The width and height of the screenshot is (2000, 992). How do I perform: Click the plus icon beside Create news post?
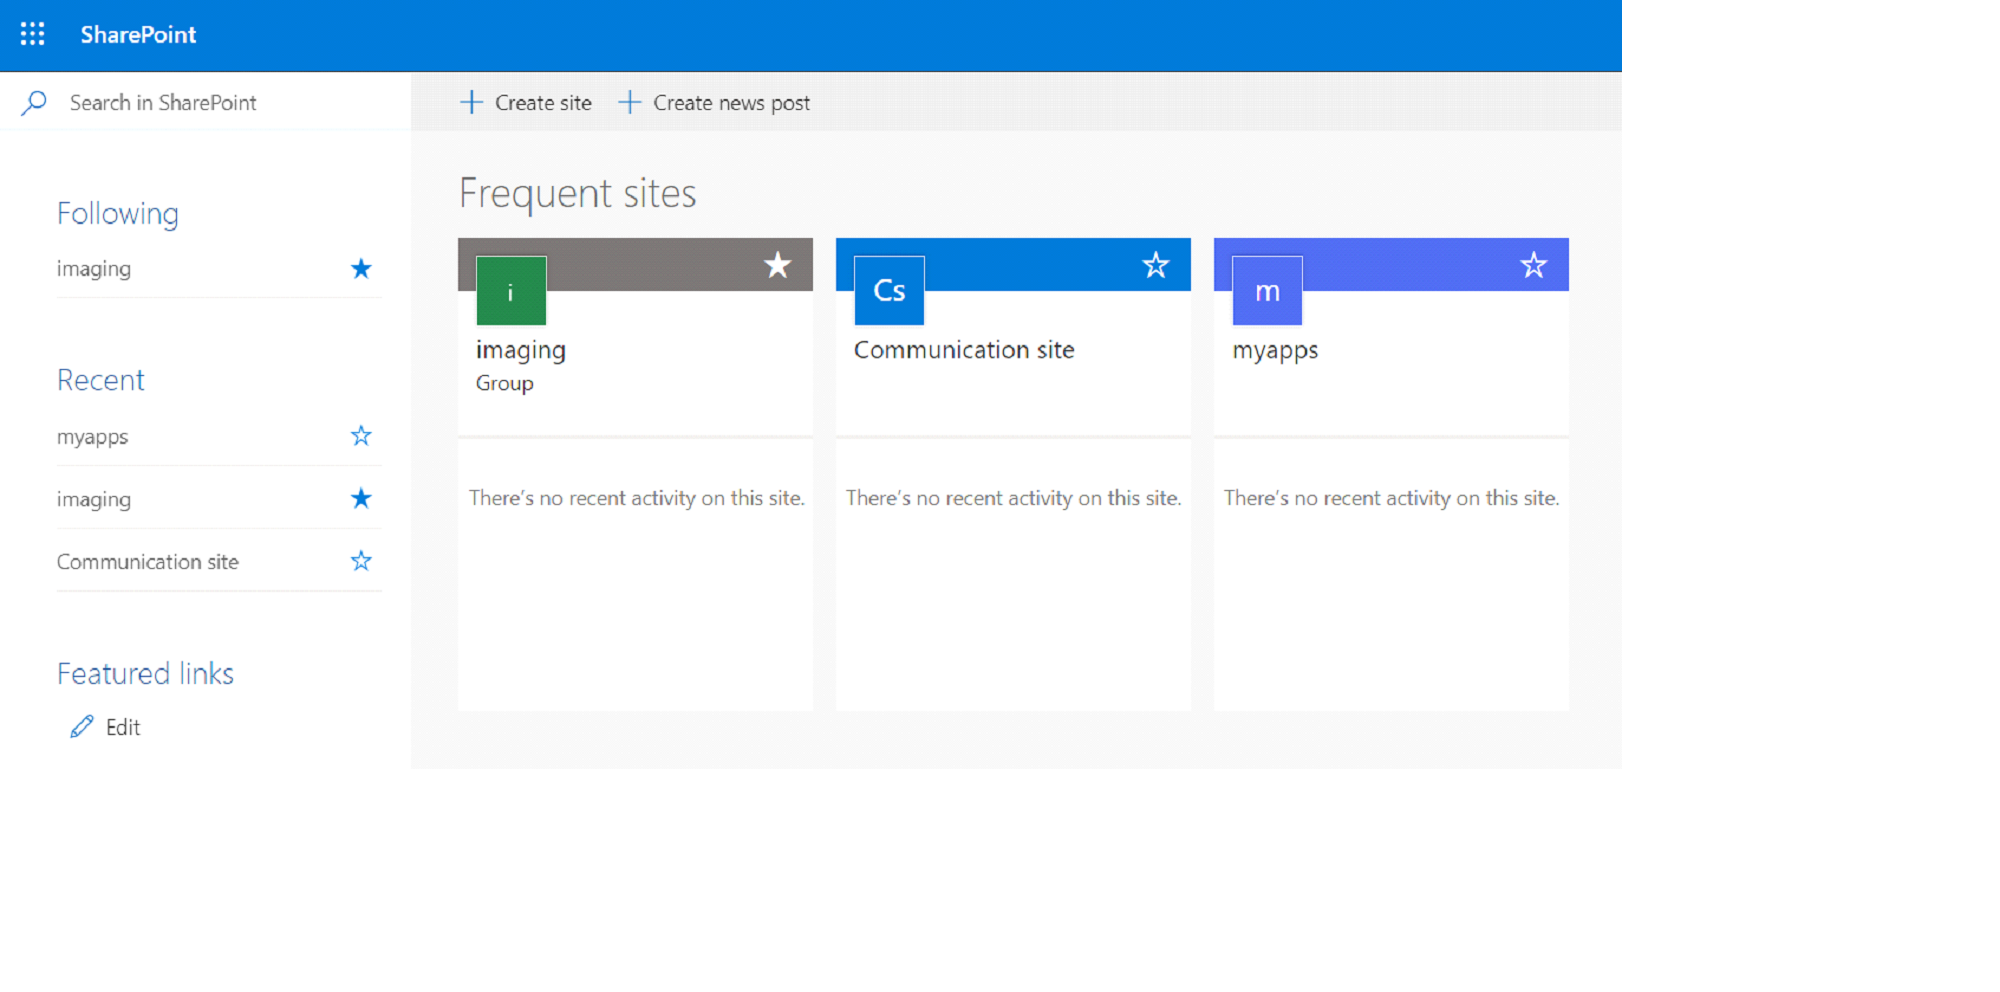coord(629,102)
